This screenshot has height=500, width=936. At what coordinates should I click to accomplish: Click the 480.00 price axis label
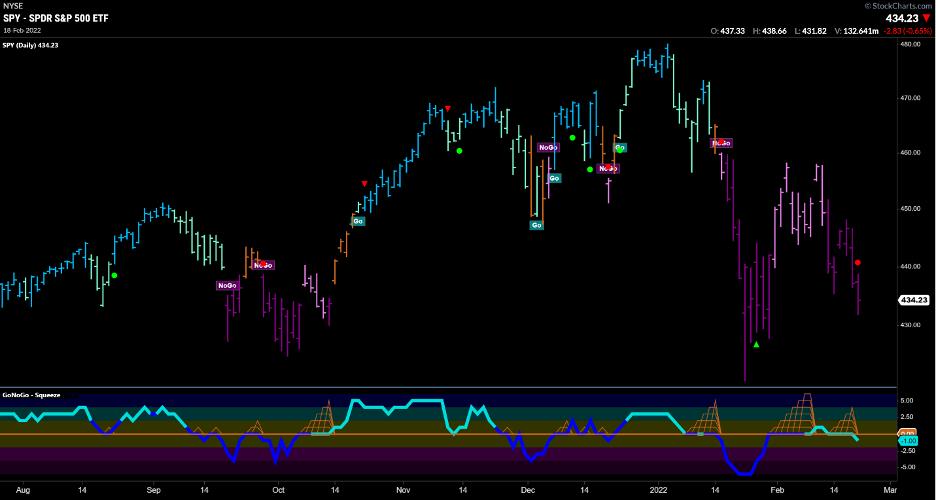(x=909, y=45)
